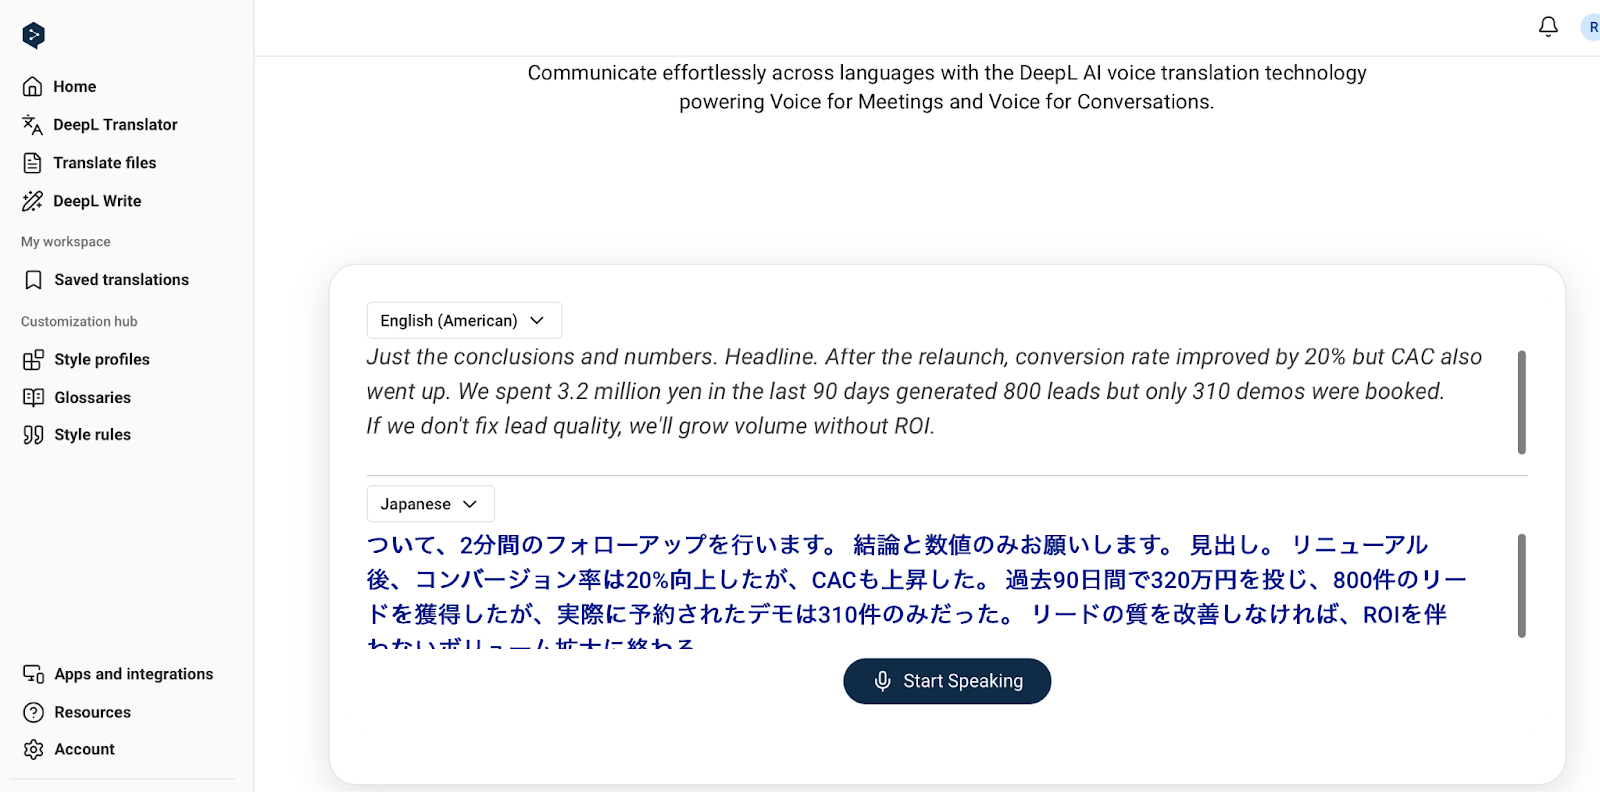Open the Glossaries panel

pyautogui.click(x=92, y=397)
